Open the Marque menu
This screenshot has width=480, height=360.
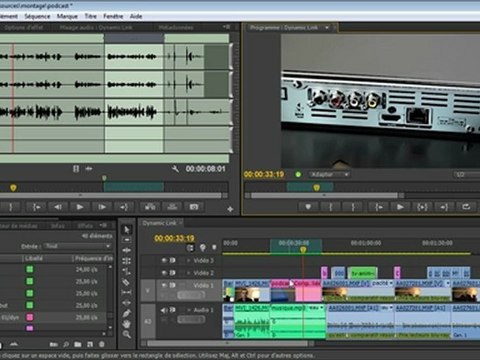click(67, 16)
